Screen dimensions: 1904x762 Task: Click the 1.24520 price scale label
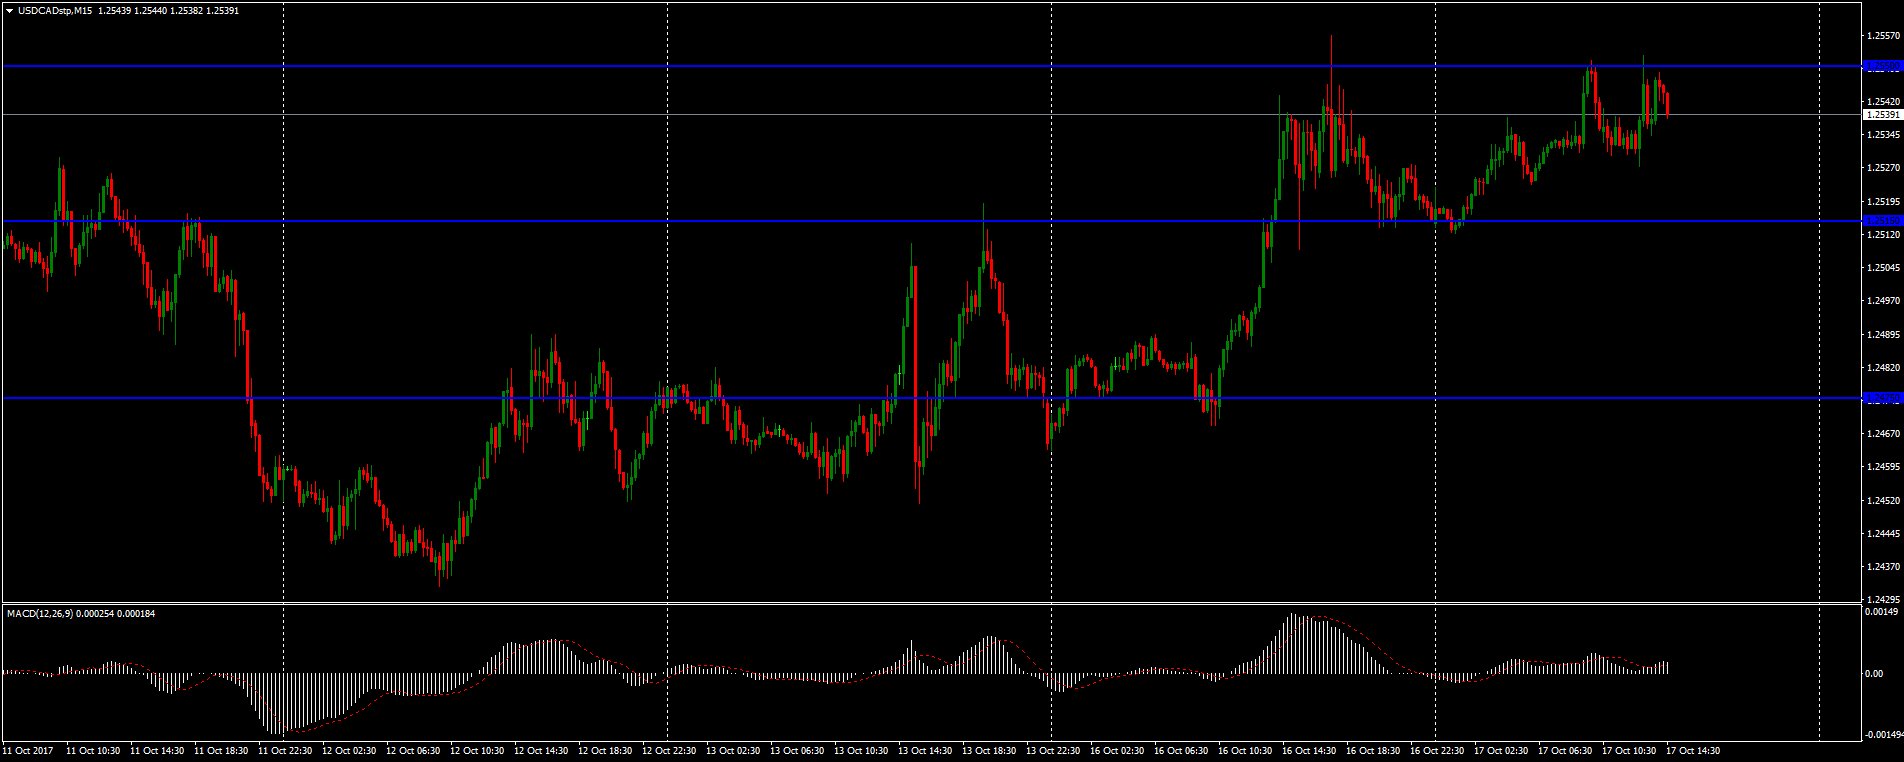[x=1883, y=500]
